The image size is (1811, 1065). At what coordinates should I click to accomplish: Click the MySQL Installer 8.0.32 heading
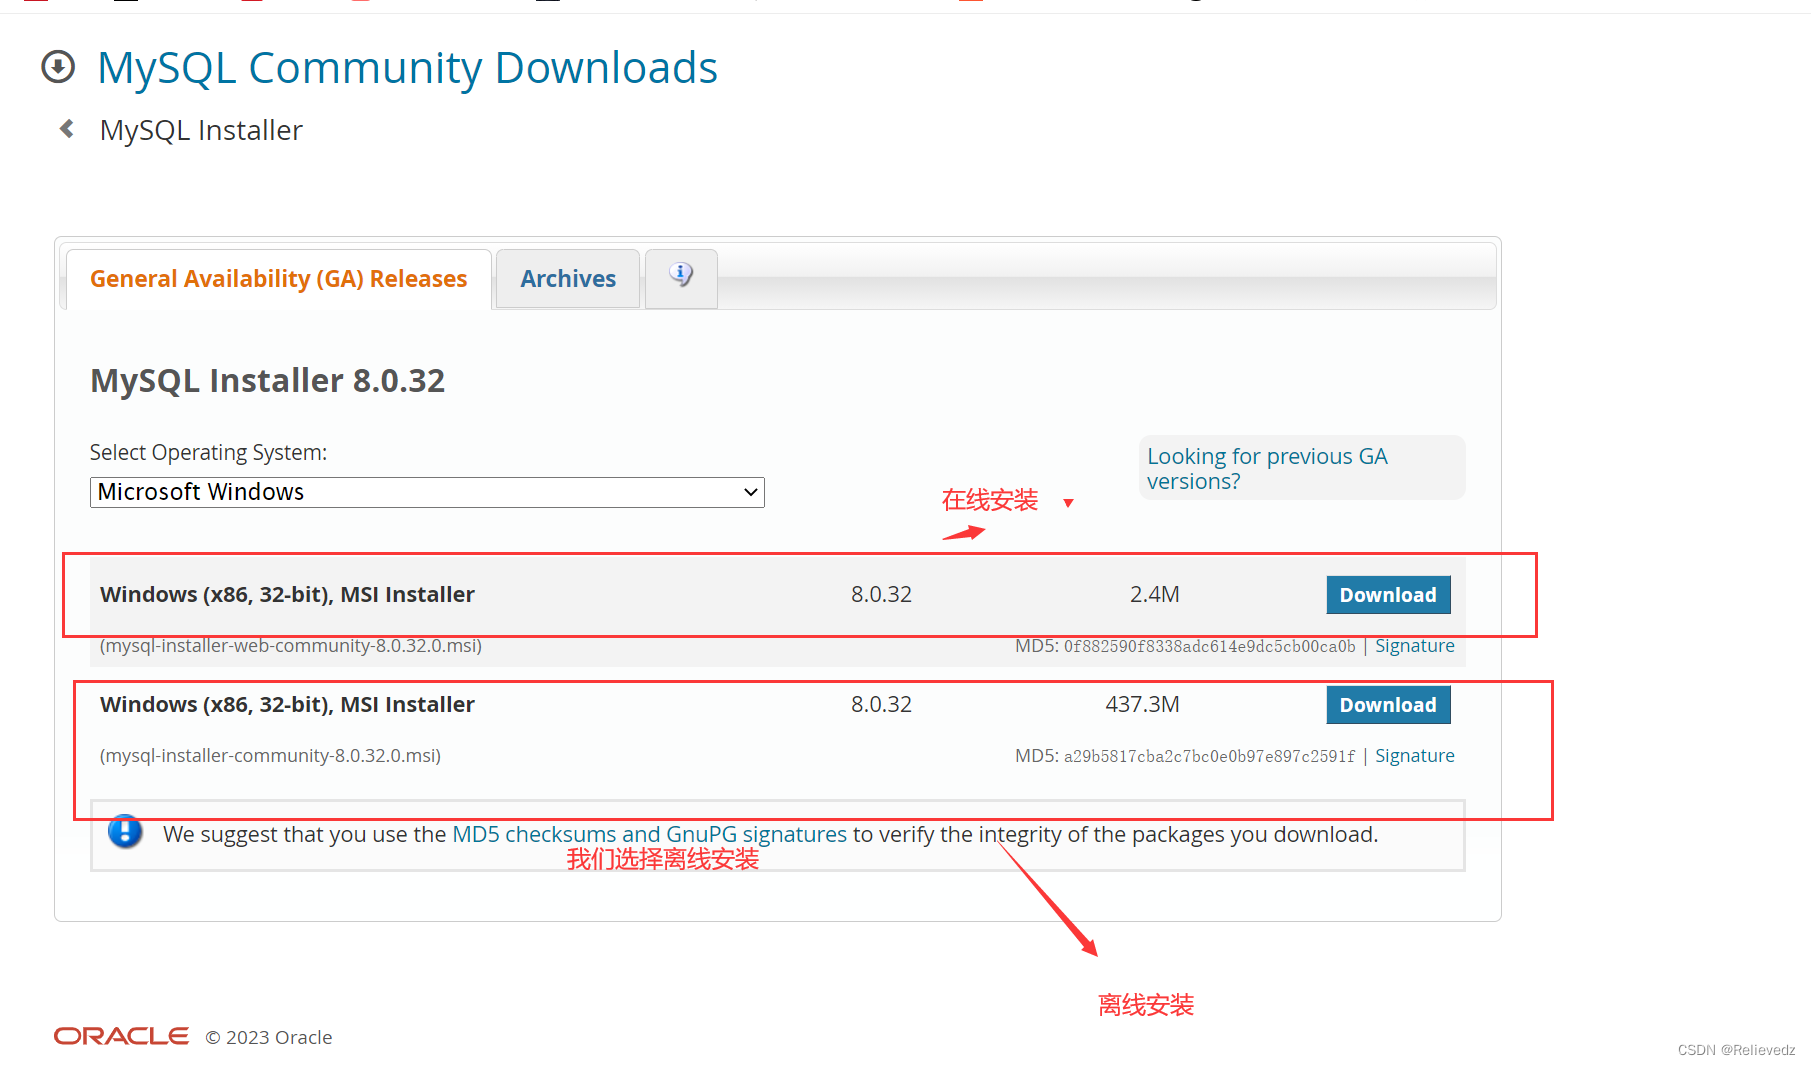pyautogui.click(x=267, y=381)
